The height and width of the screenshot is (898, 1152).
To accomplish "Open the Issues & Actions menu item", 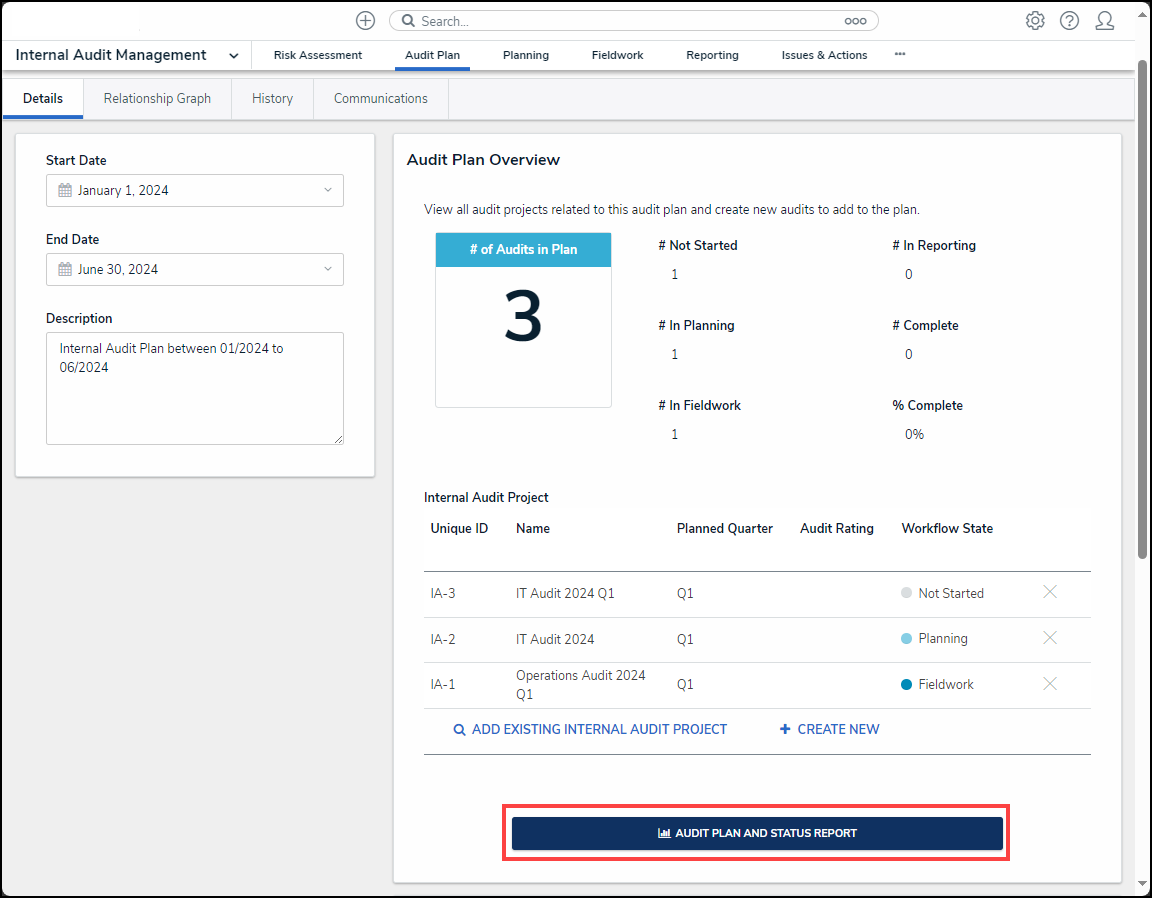I will click(x=824, y=56).
